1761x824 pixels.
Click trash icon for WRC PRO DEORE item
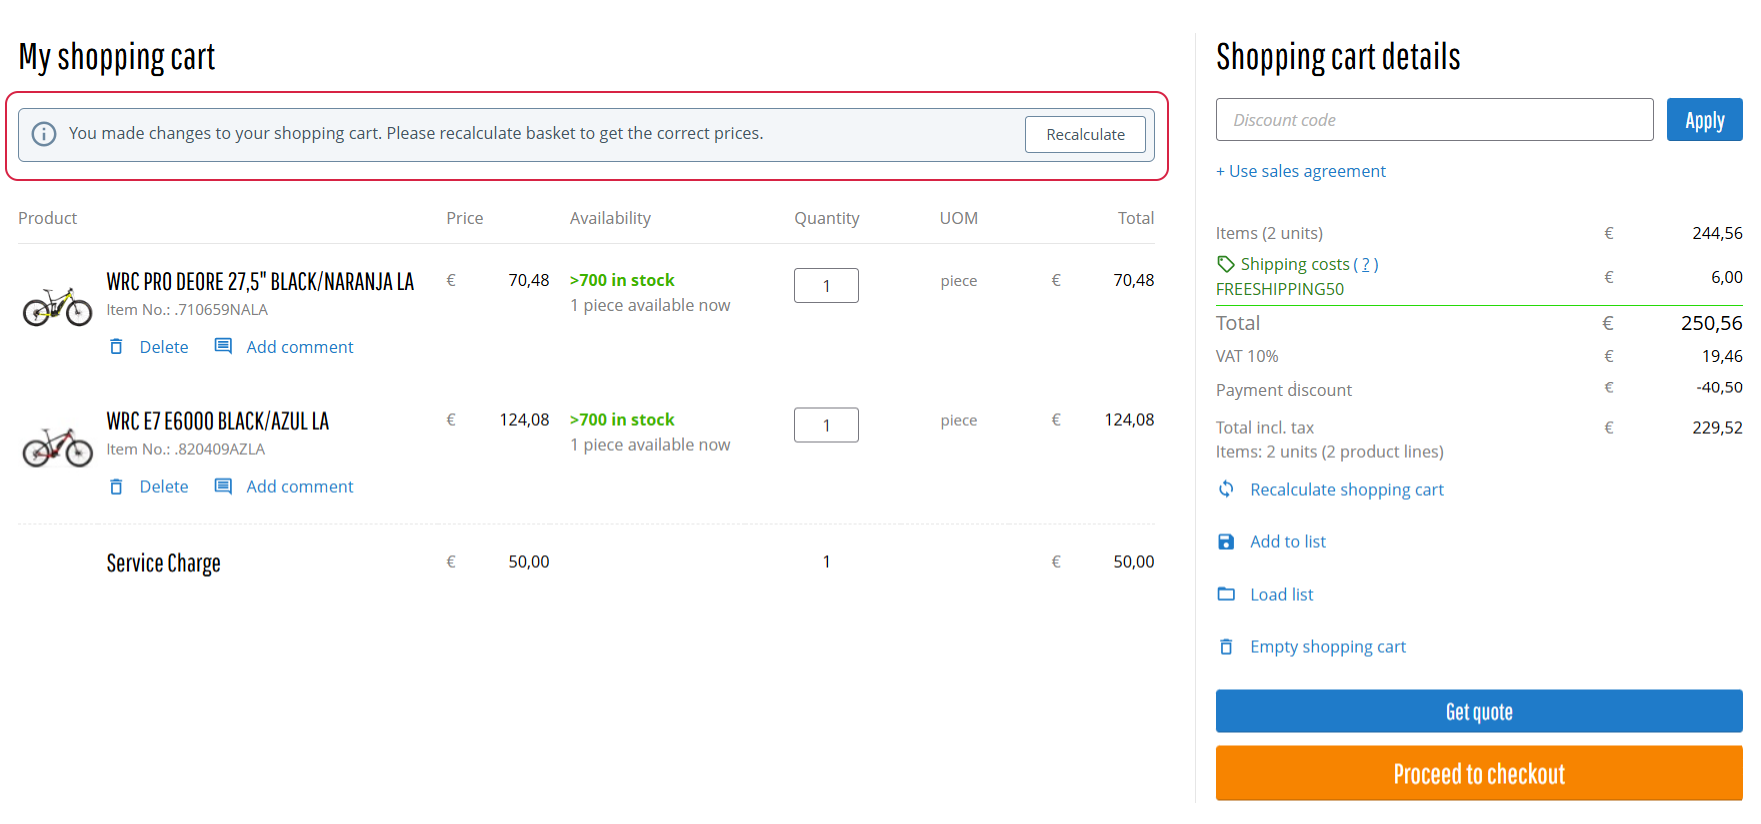coord(116,347)
